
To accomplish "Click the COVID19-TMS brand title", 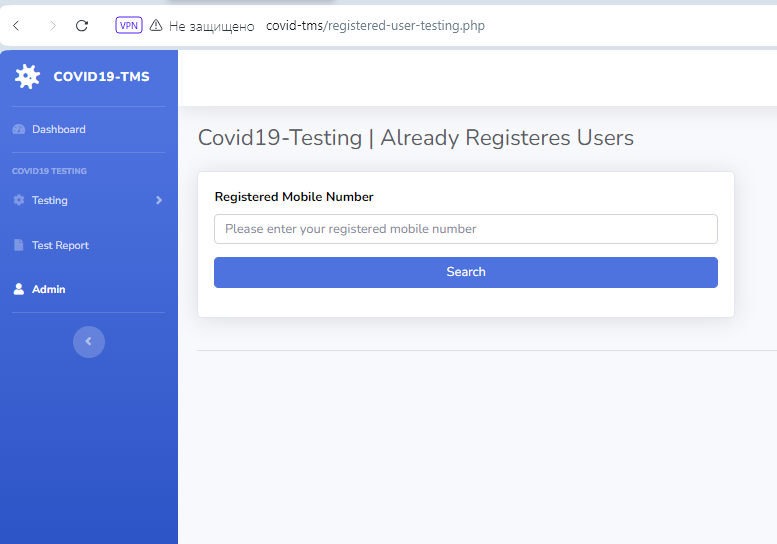I will 101,77.
